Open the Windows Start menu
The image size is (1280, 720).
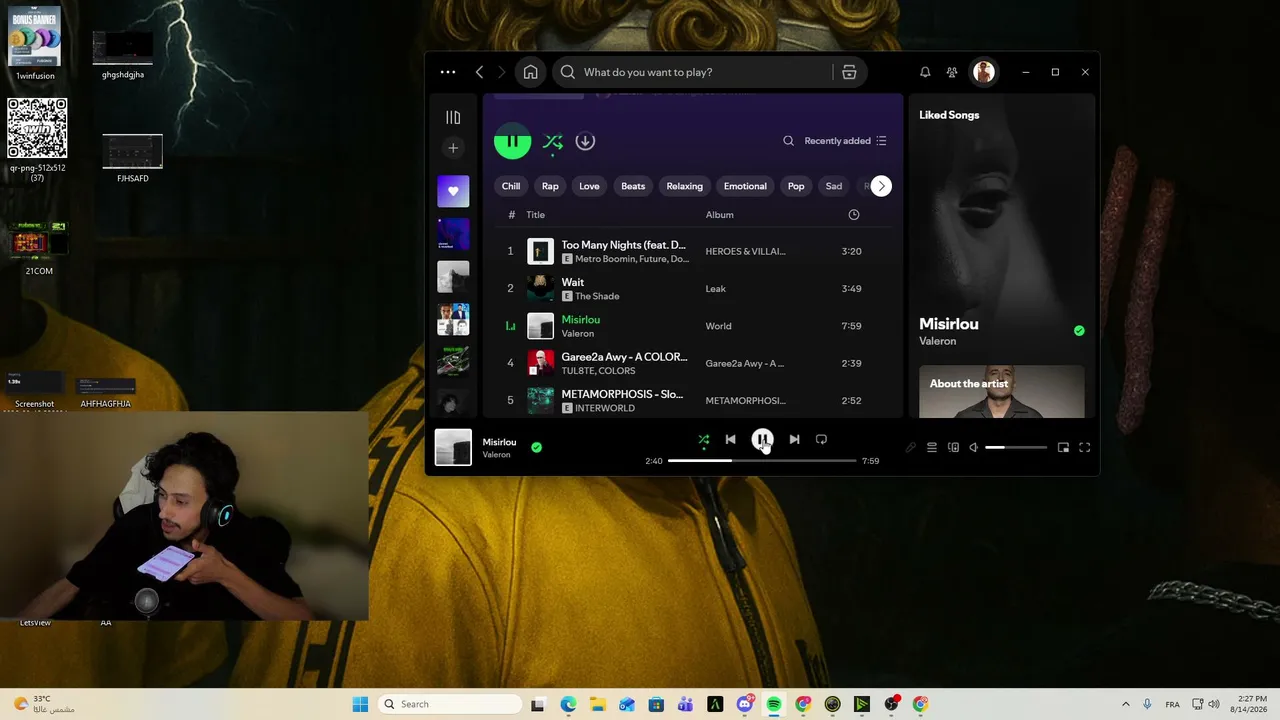click(x=360, y=704)
